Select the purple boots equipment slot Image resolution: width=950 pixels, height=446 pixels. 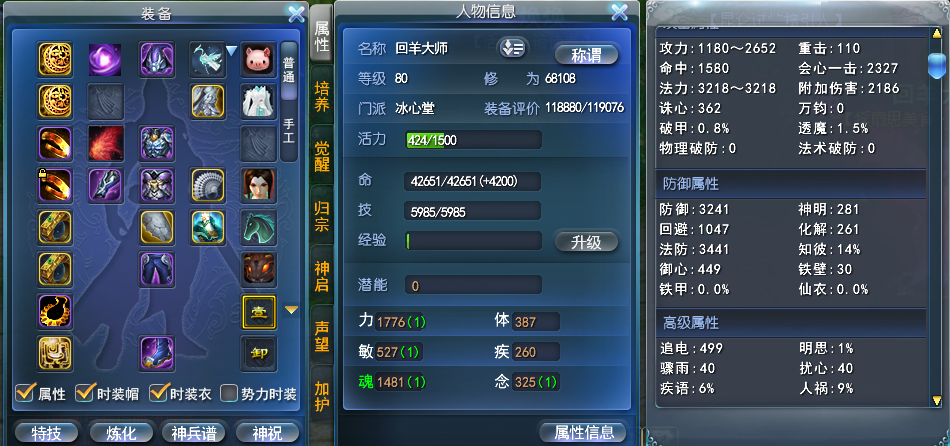[157, 353]
